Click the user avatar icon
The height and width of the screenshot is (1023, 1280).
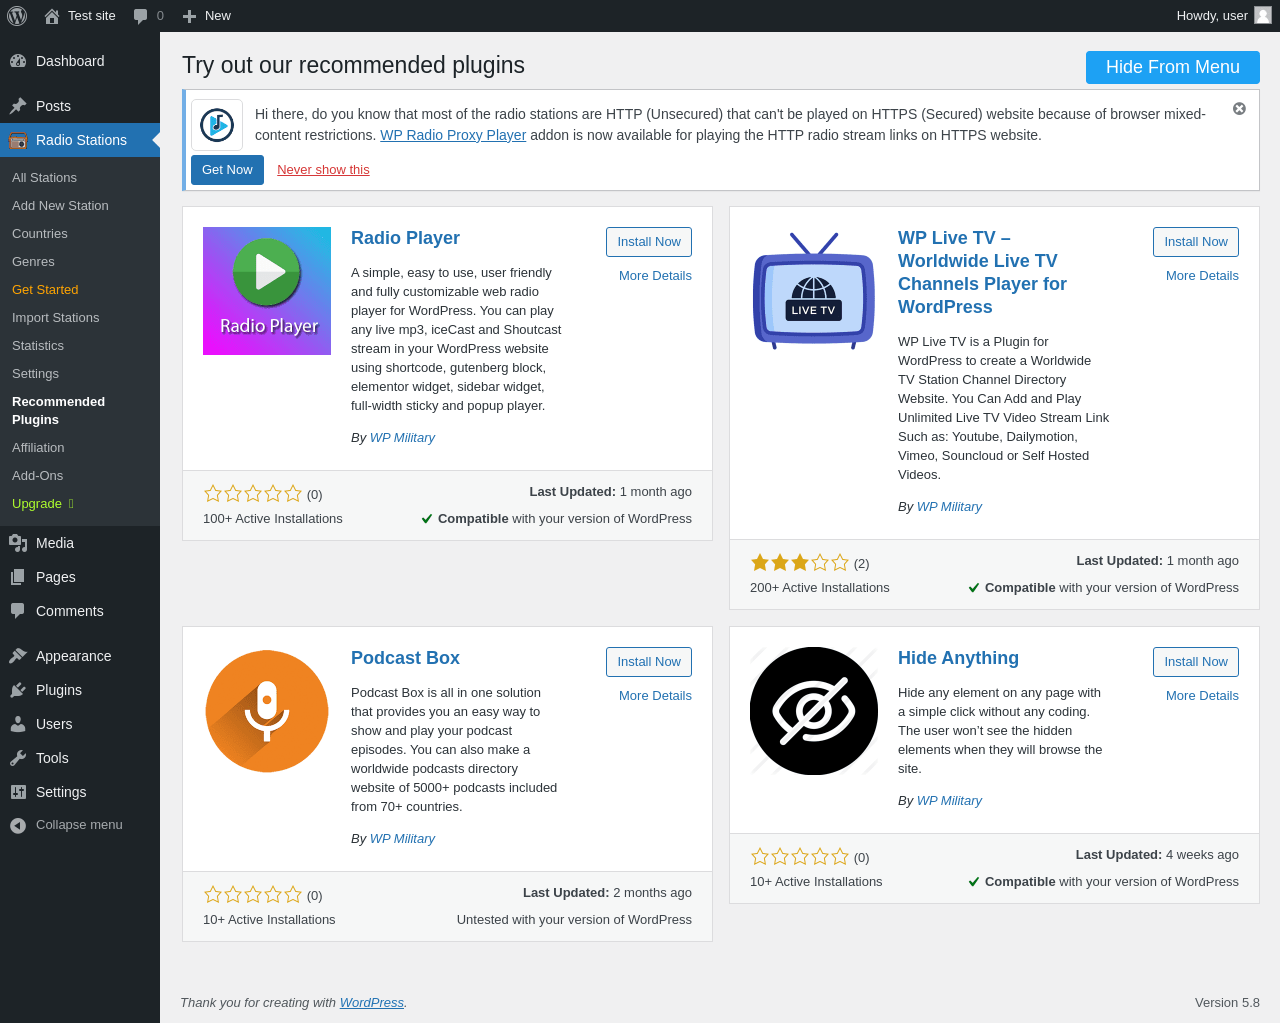(x=1263, y=16)
